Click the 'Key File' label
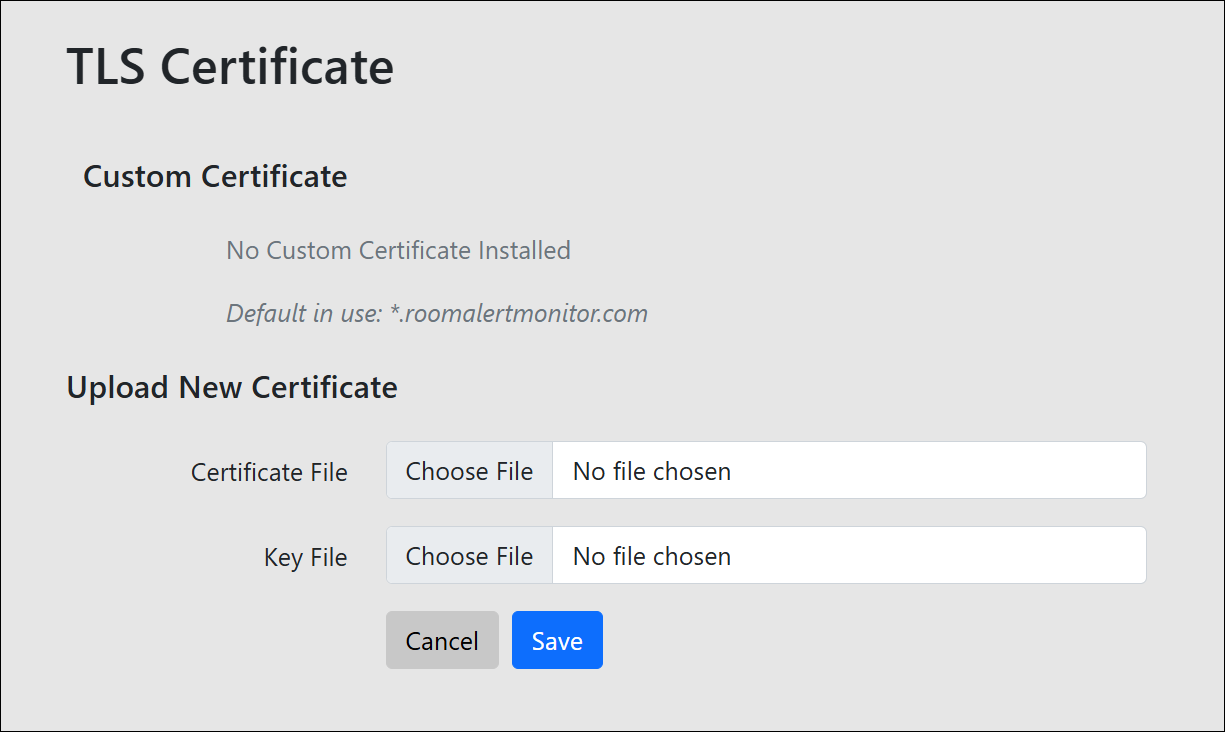The width and height of the screenshot is (1225, 732). coord(305,557)
